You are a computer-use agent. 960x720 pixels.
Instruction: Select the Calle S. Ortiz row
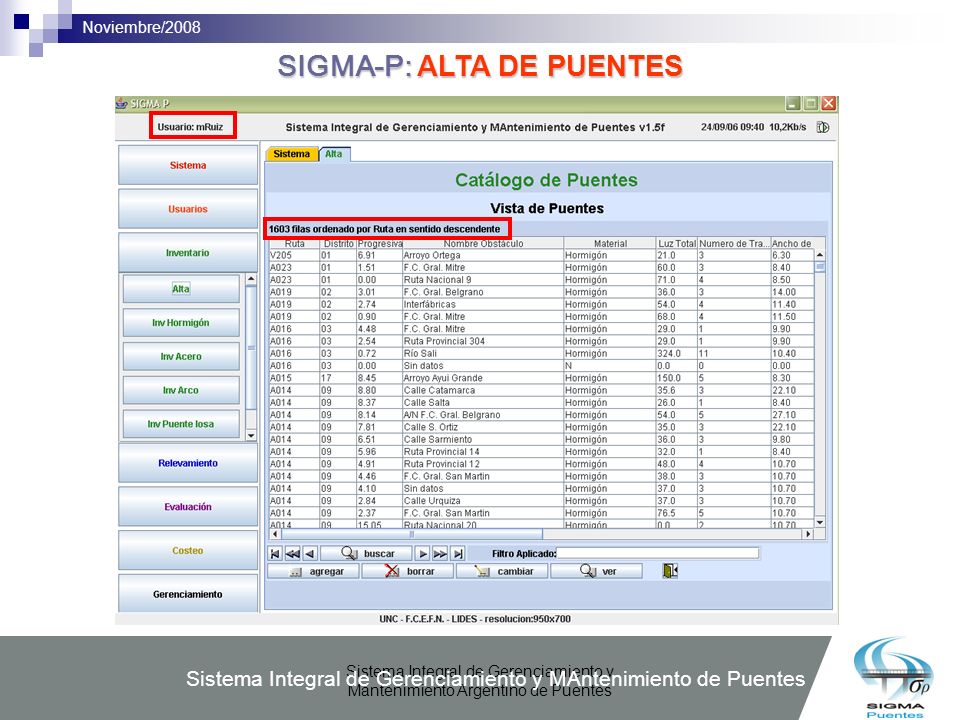[x=542, y=427]
